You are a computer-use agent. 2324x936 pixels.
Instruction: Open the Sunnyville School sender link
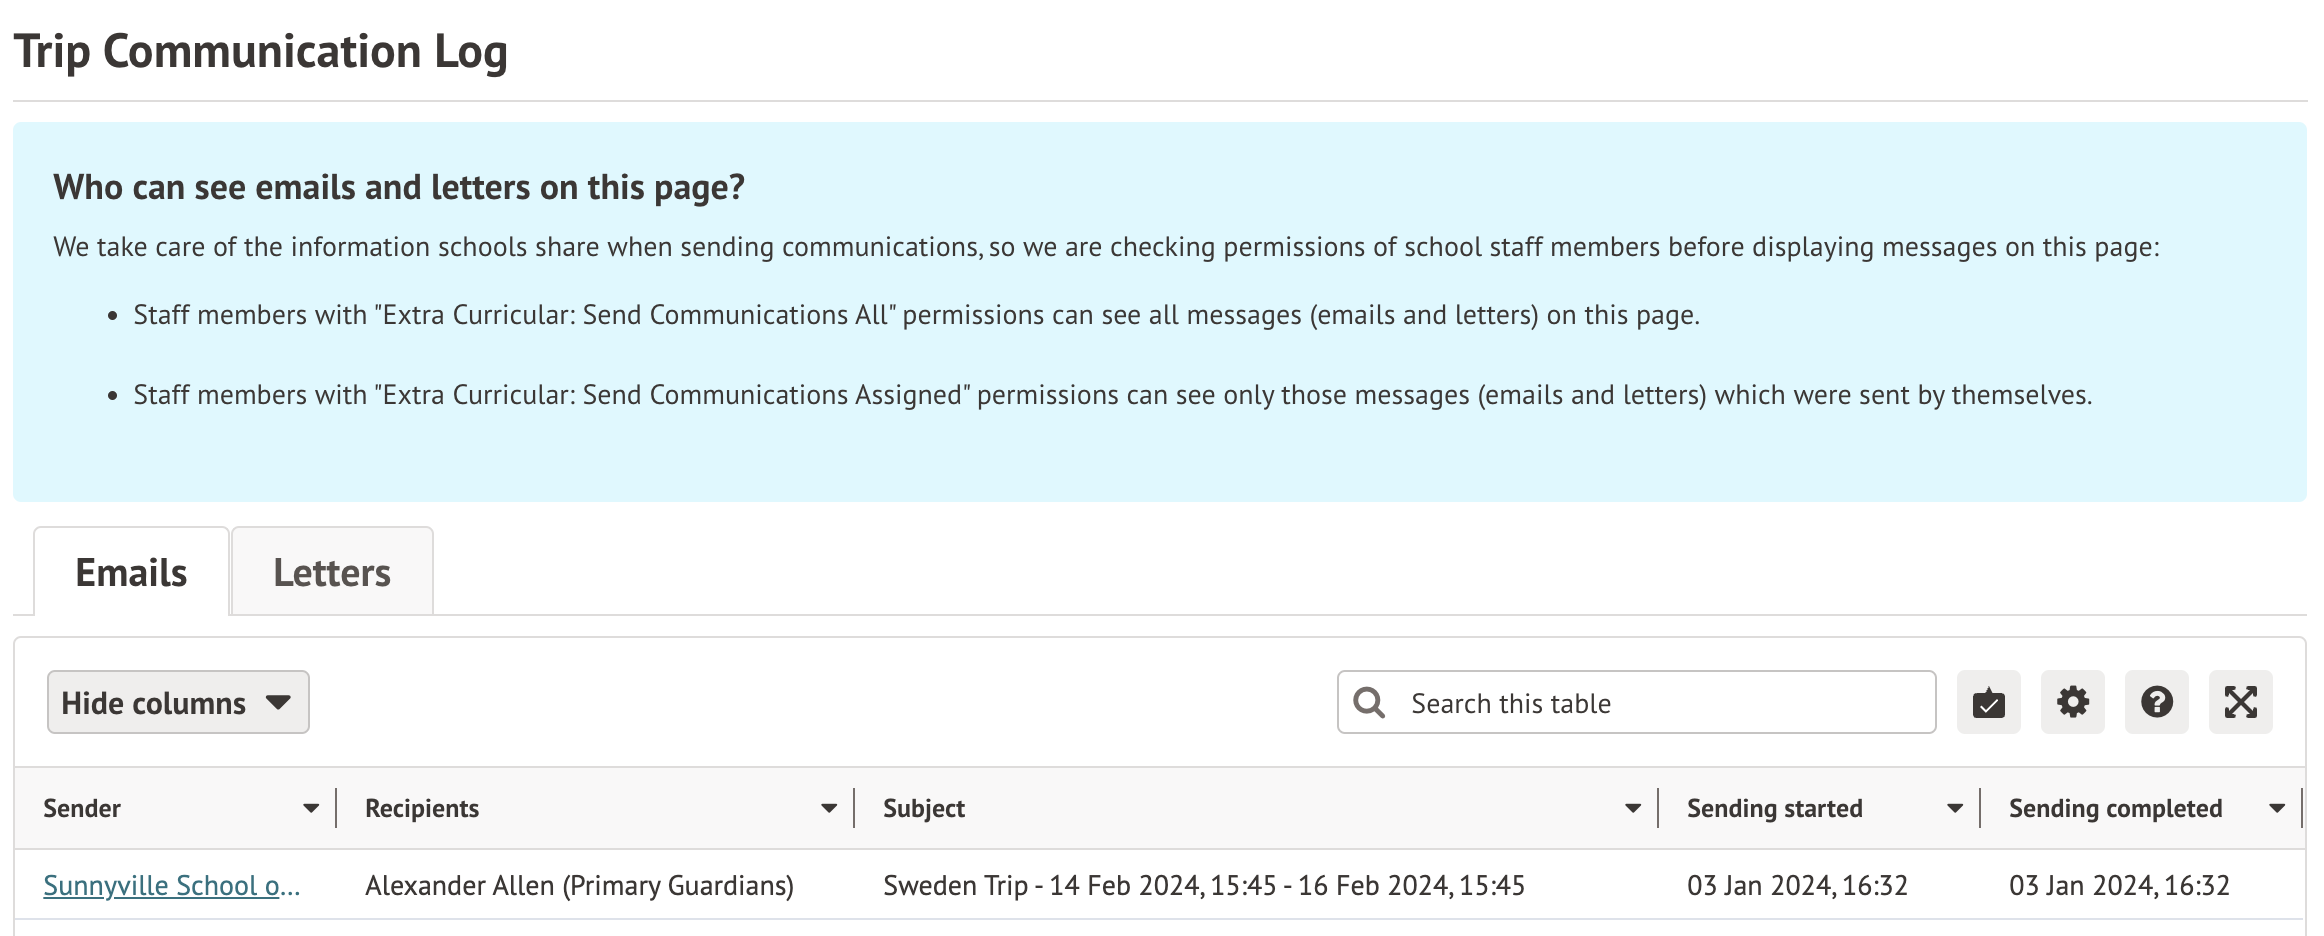(x=171, y=886)
